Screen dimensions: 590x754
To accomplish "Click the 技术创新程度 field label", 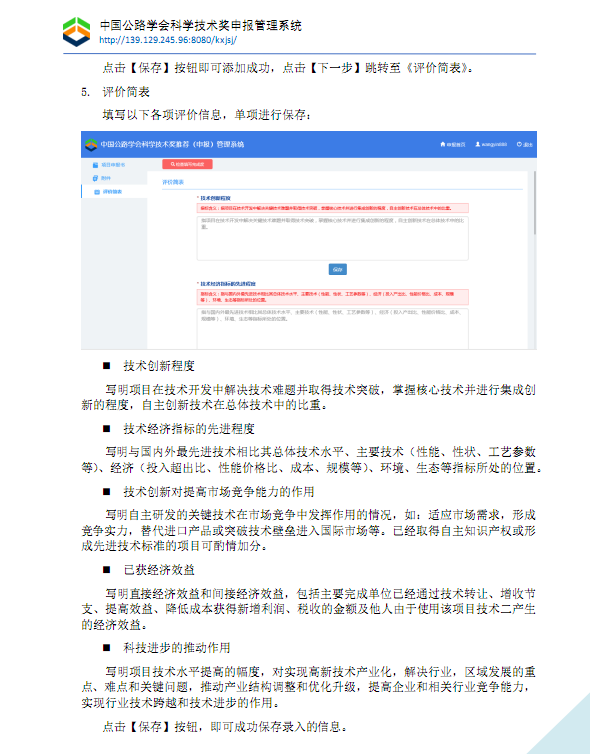I will point(213,198).
